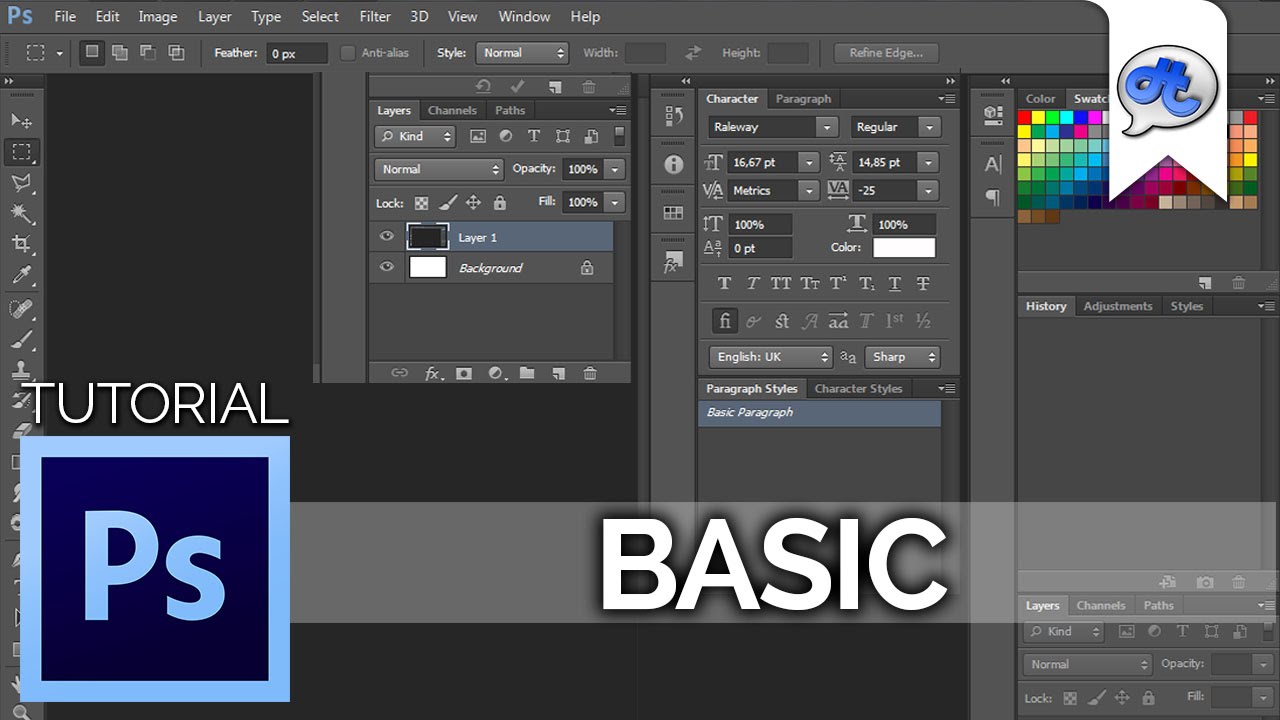Open the Filter menu
Image resolution: width=1280 pixels, height=720 pixels.
(x=375, y=16)
